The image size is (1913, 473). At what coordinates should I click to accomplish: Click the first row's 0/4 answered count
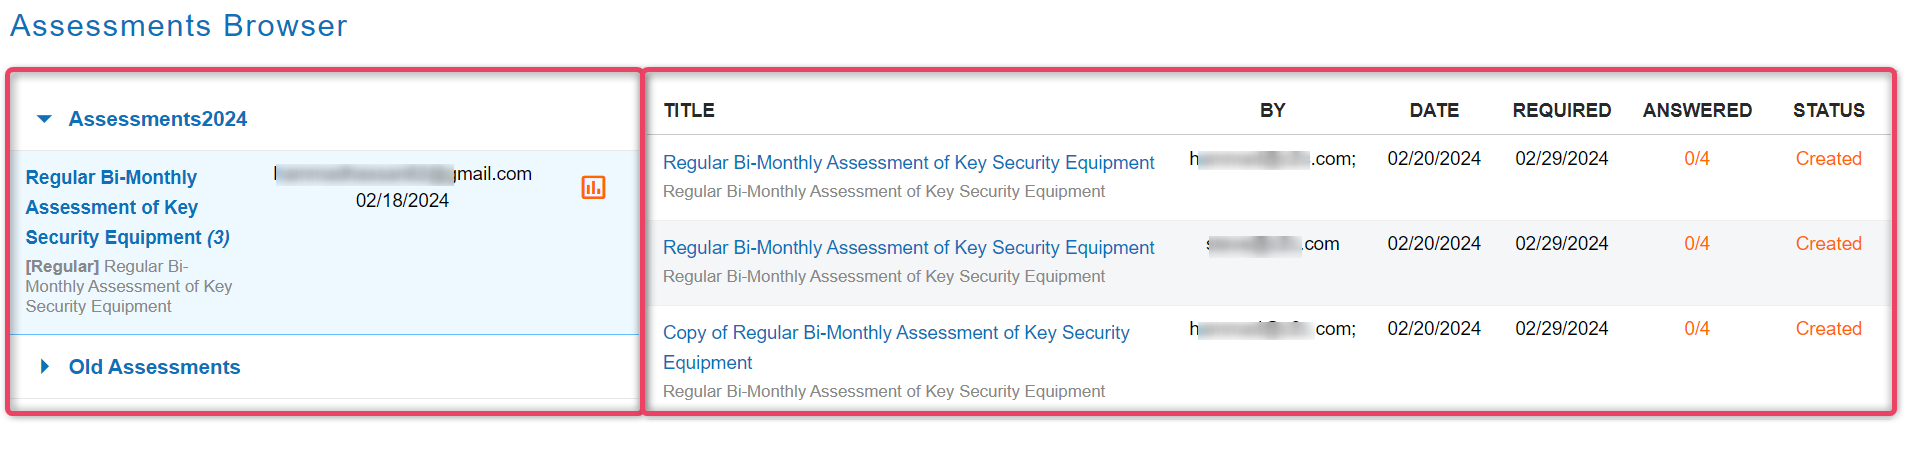click(1697, 158)
